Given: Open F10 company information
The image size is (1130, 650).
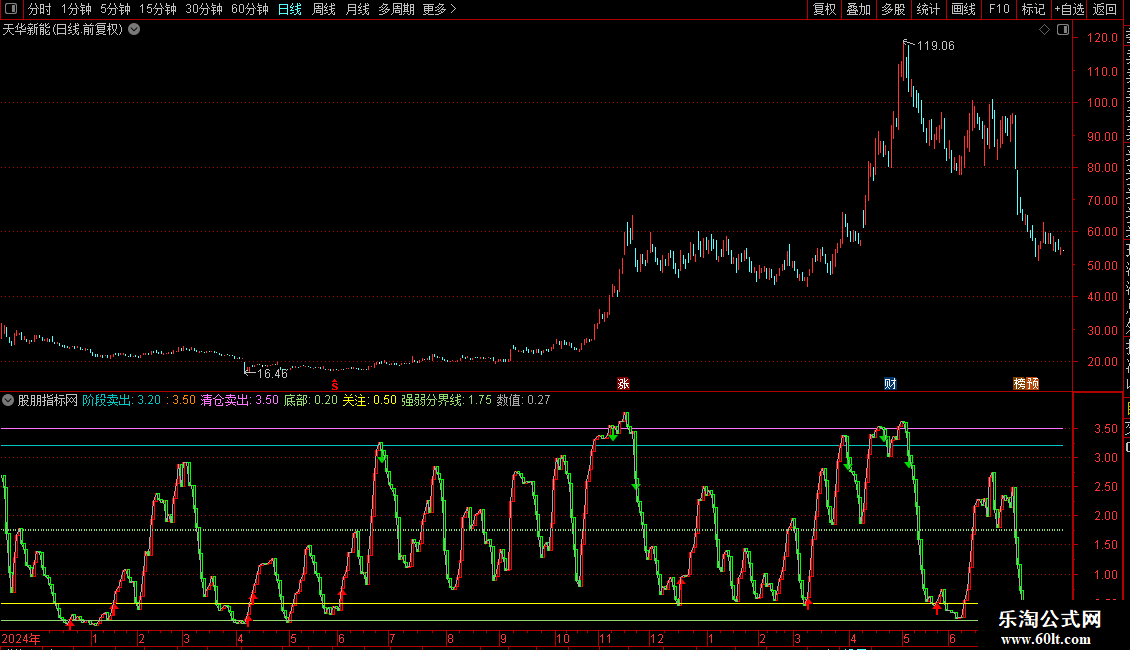Looking at the screenshot, I should (x=999, y=9).
